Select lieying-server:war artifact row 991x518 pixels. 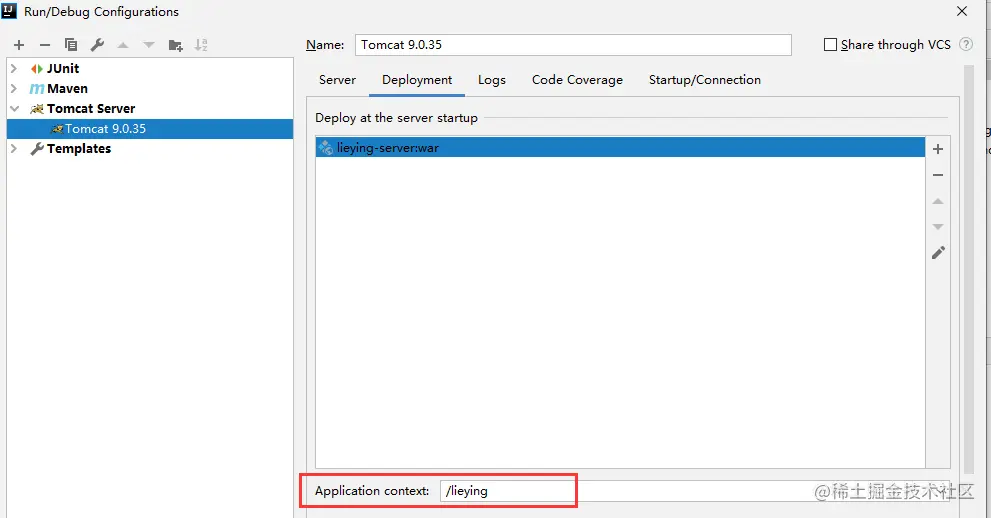(x=620, y=148)
